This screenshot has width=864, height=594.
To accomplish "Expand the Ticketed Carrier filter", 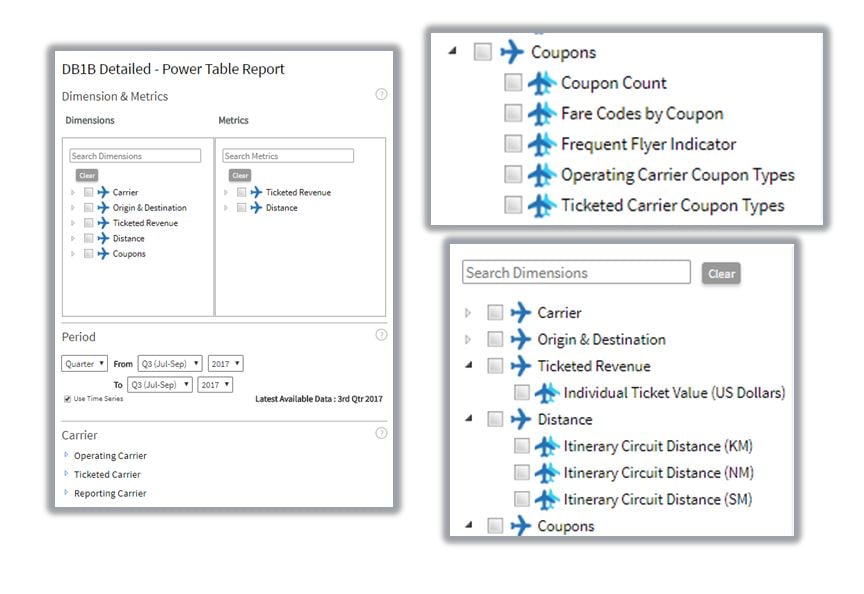I will click(x=106, y=474).
